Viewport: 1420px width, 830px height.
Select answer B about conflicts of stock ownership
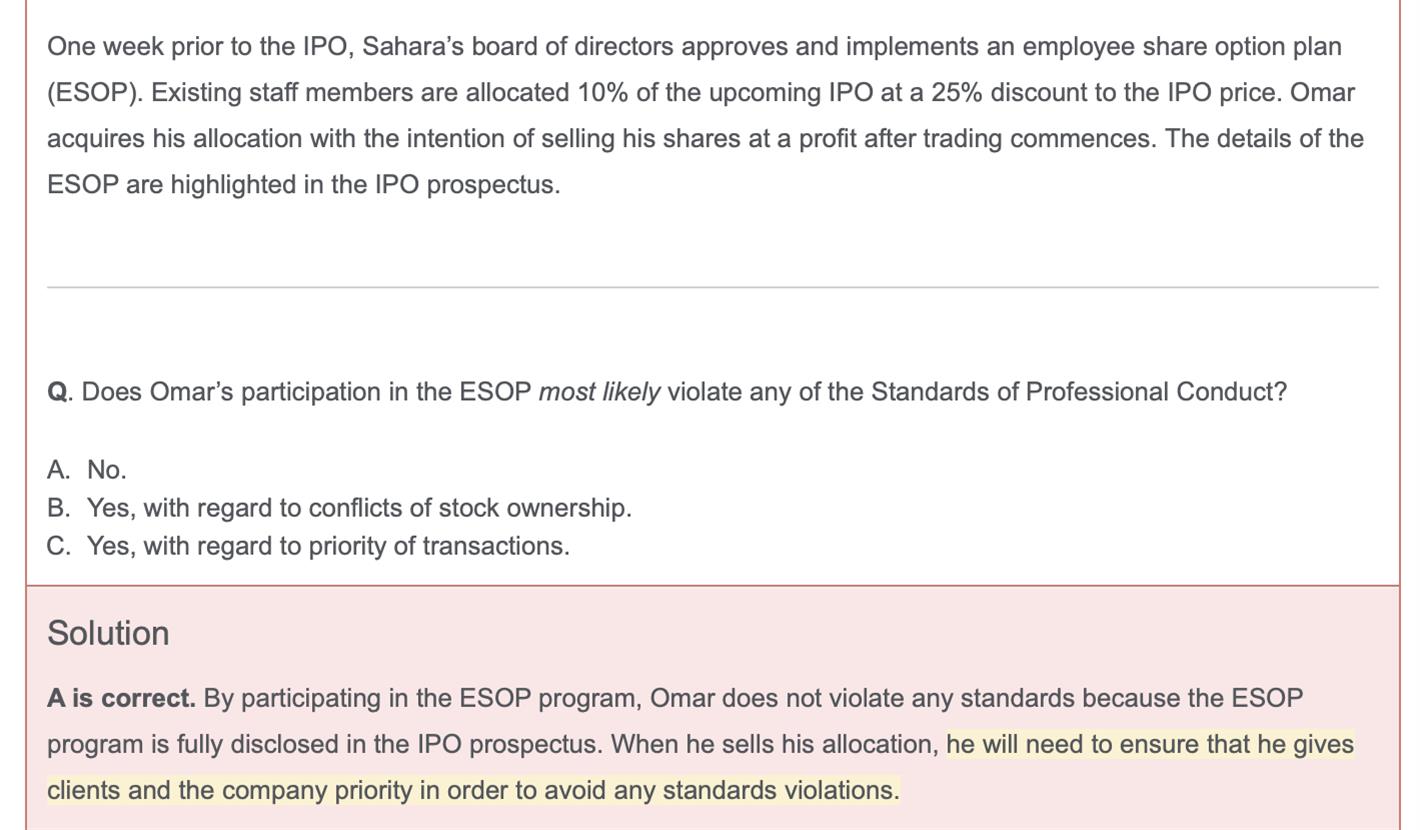point(359,508)
